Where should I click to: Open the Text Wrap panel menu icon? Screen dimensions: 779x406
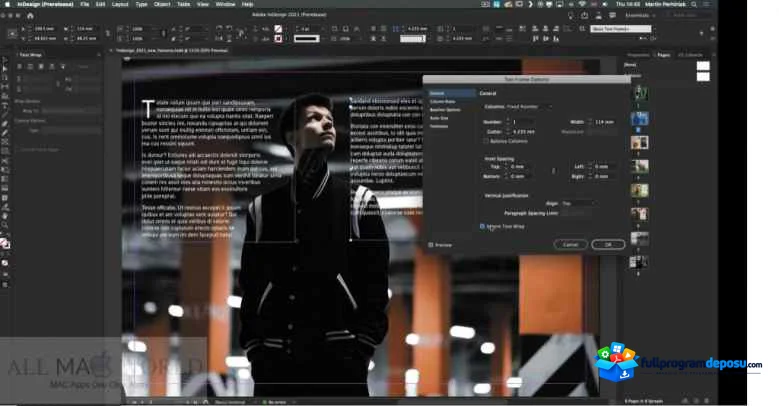pyautogui.click(x=99, y=55)
